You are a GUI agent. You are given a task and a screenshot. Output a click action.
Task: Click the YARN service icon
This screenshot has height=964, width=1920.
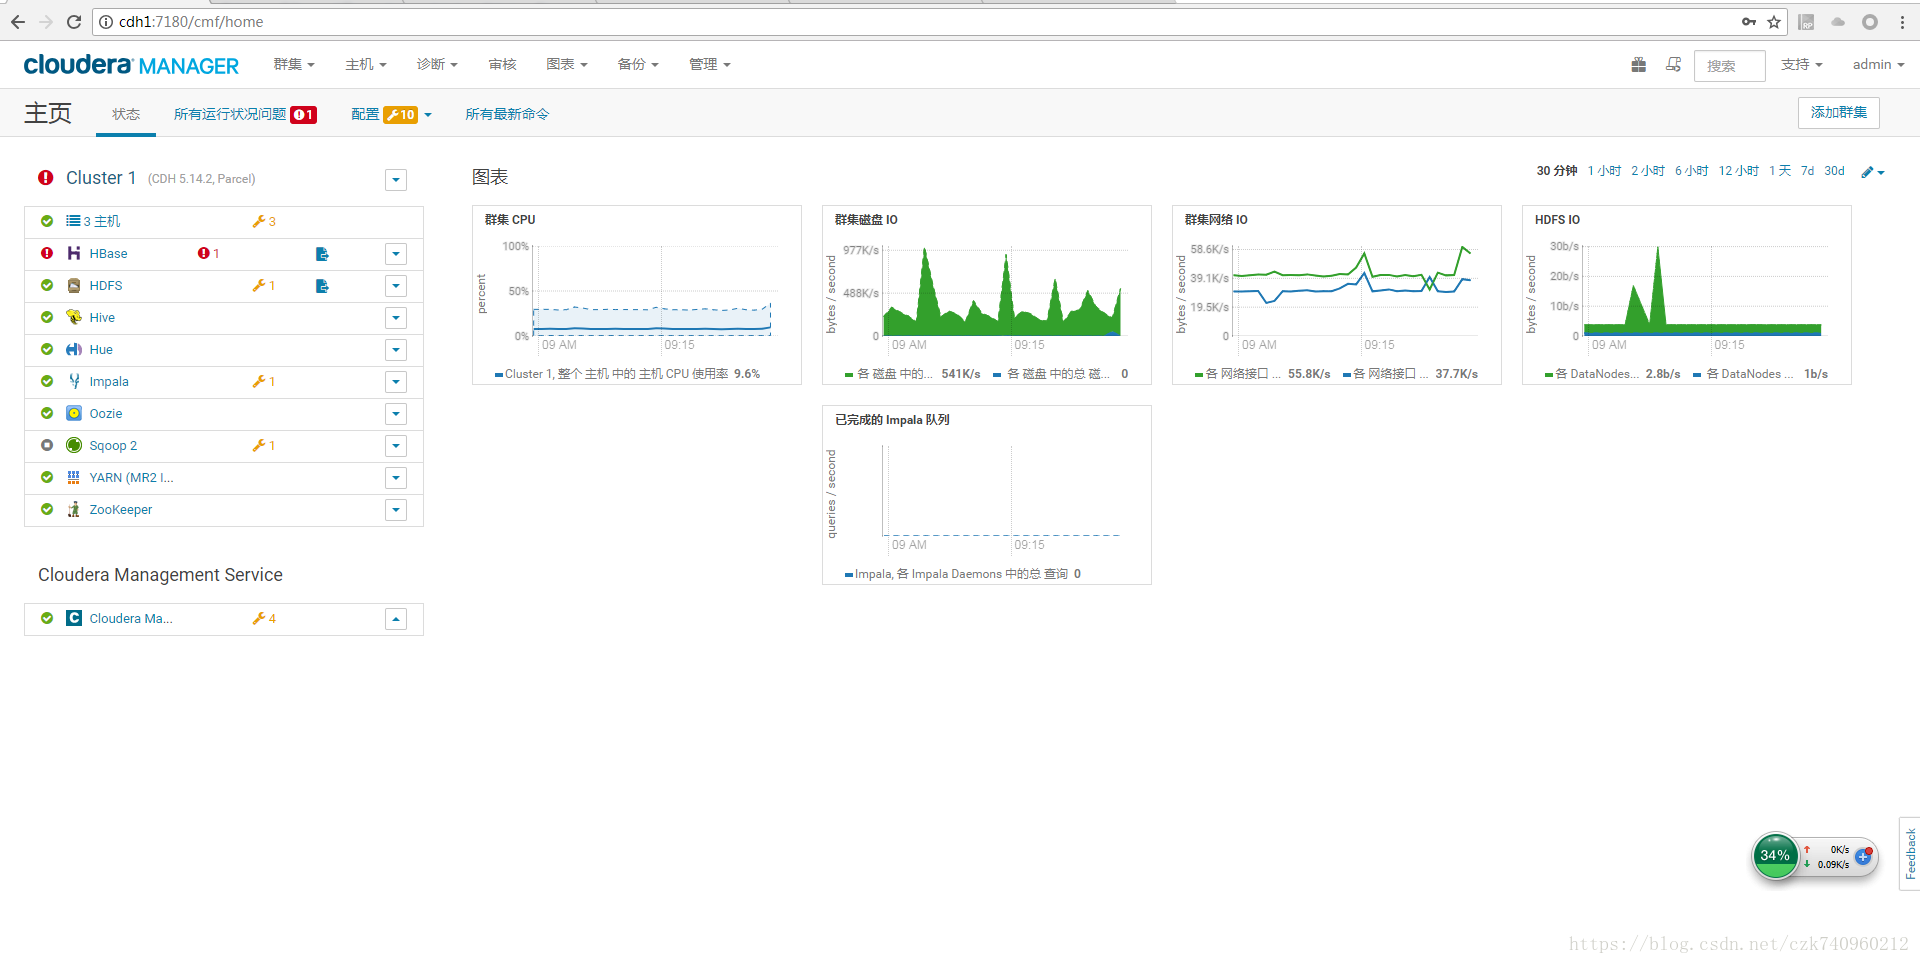(x=74, y=477)
